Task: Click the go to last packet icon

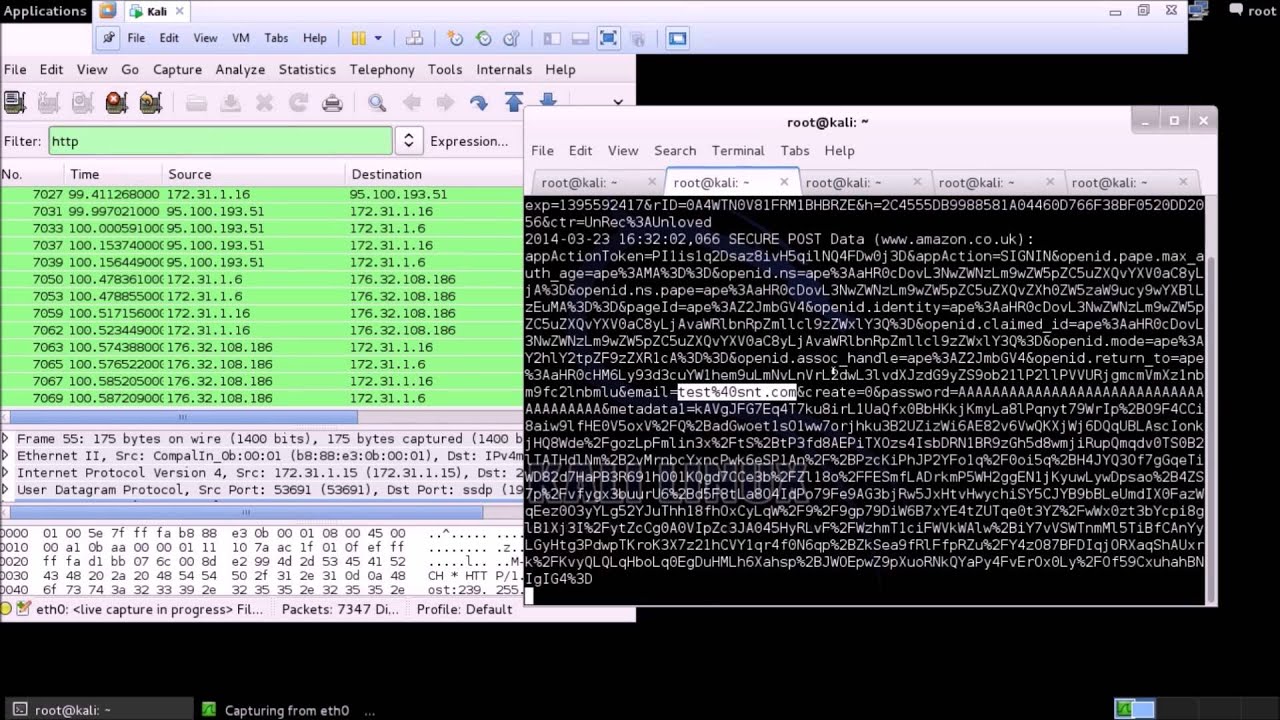Action: pos(547,100)
